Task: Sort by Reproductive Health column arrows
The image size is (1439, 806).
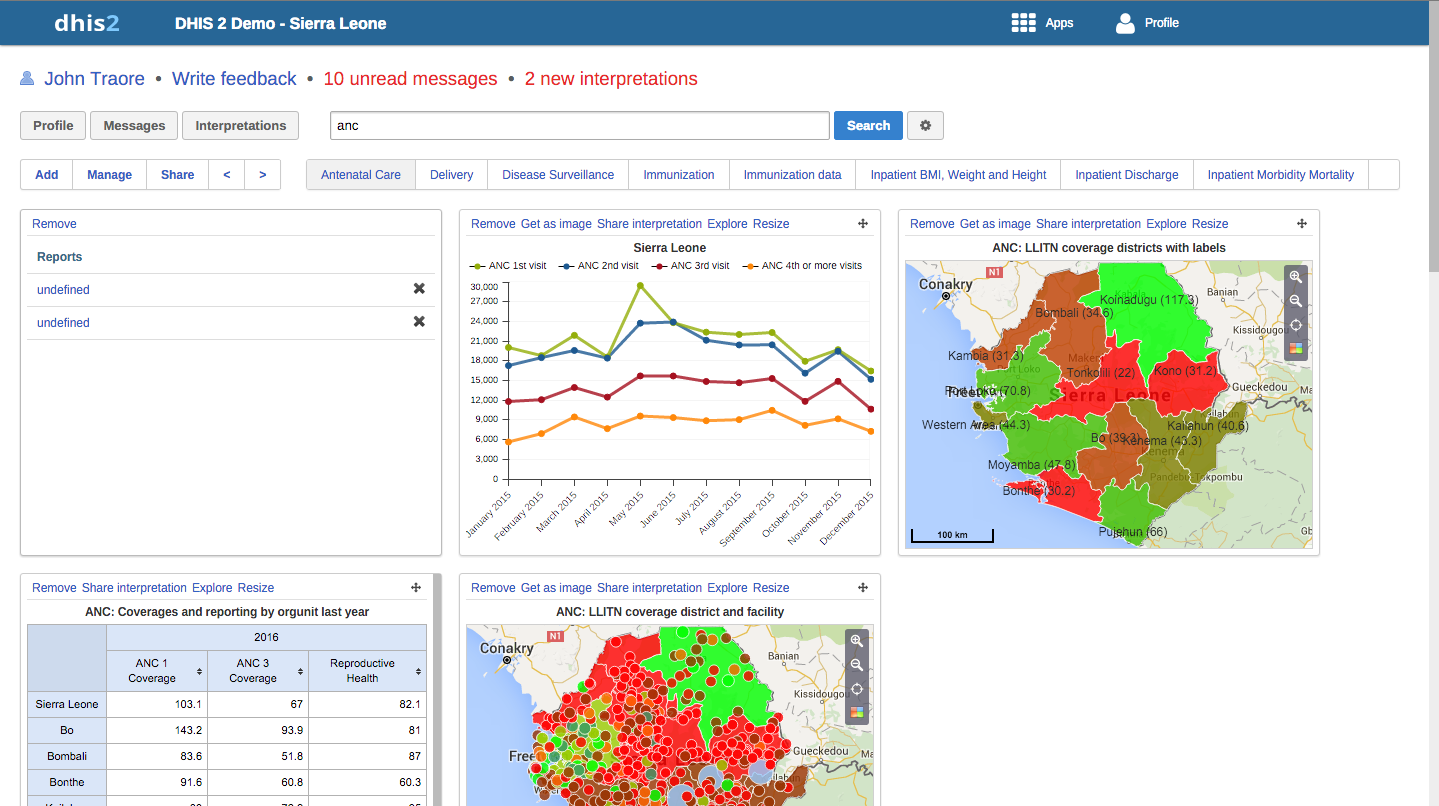Action: tap(418, 671)
